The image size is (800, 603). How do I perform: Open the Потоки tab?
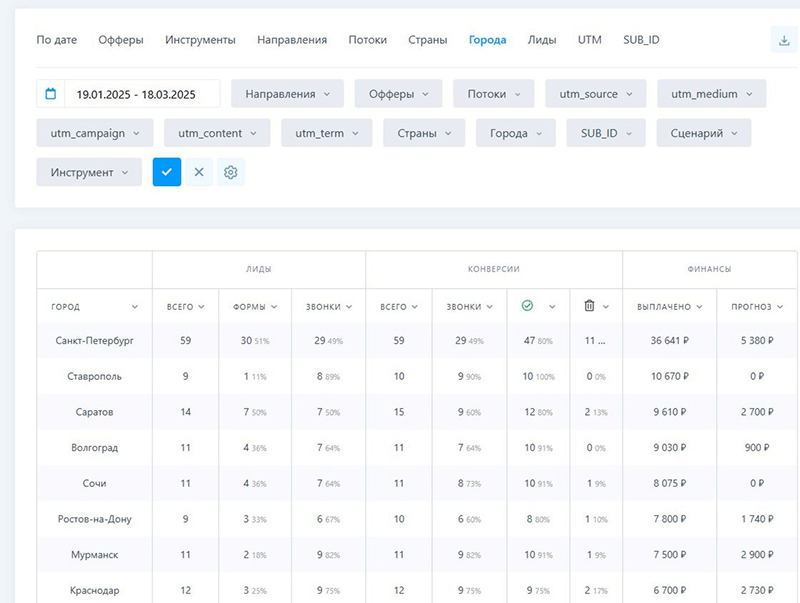pyautogui.click(x=367, y=40)
